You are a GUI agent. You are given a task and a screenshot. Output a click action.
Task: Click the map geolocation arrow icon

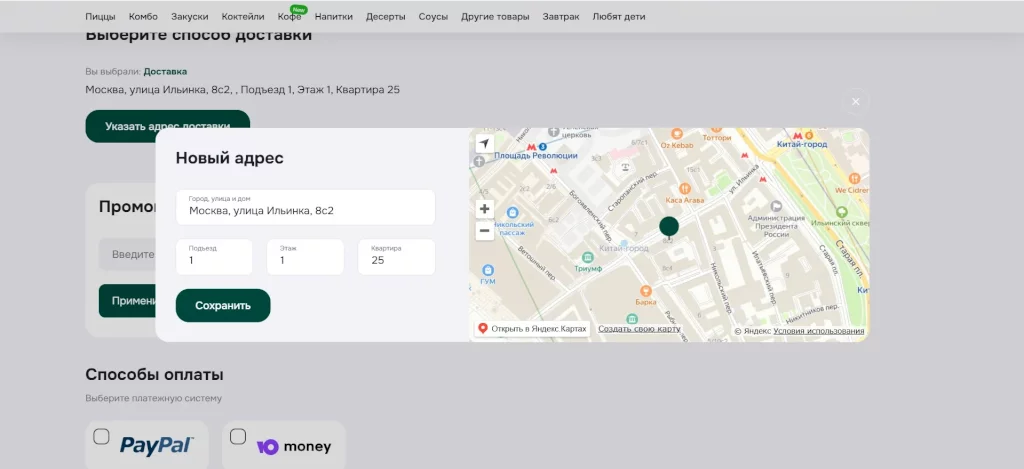[485, 144]
